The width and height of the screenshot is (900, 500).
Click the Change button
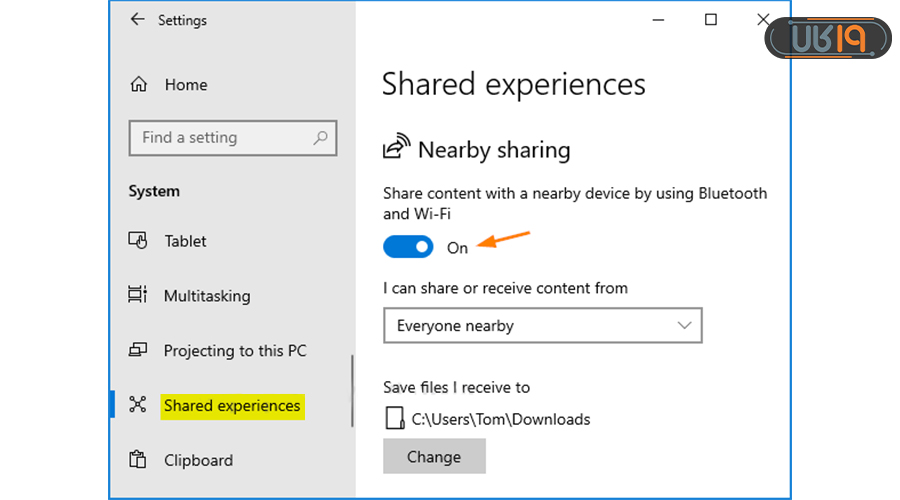[434, 457]
